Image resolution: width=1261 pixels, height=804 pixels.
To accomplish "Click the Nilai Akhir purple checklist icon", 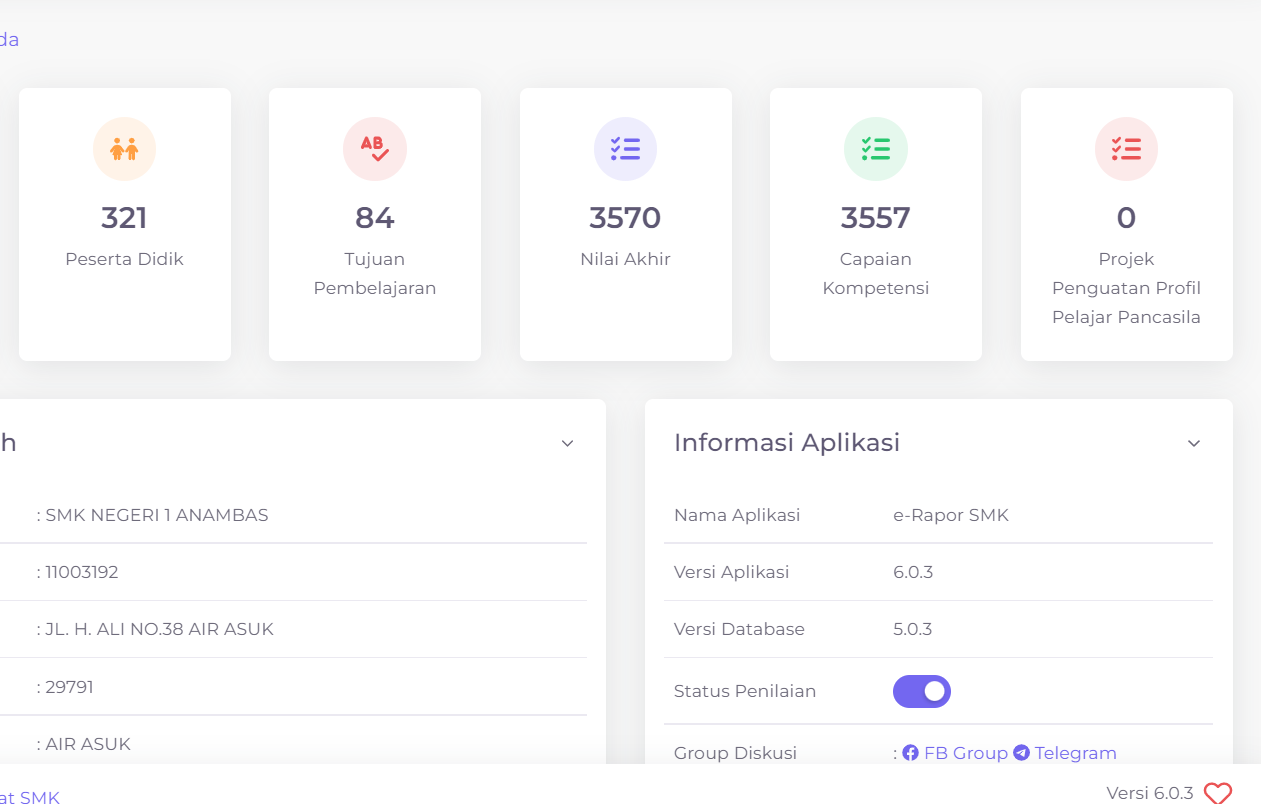I will point(625,148).
